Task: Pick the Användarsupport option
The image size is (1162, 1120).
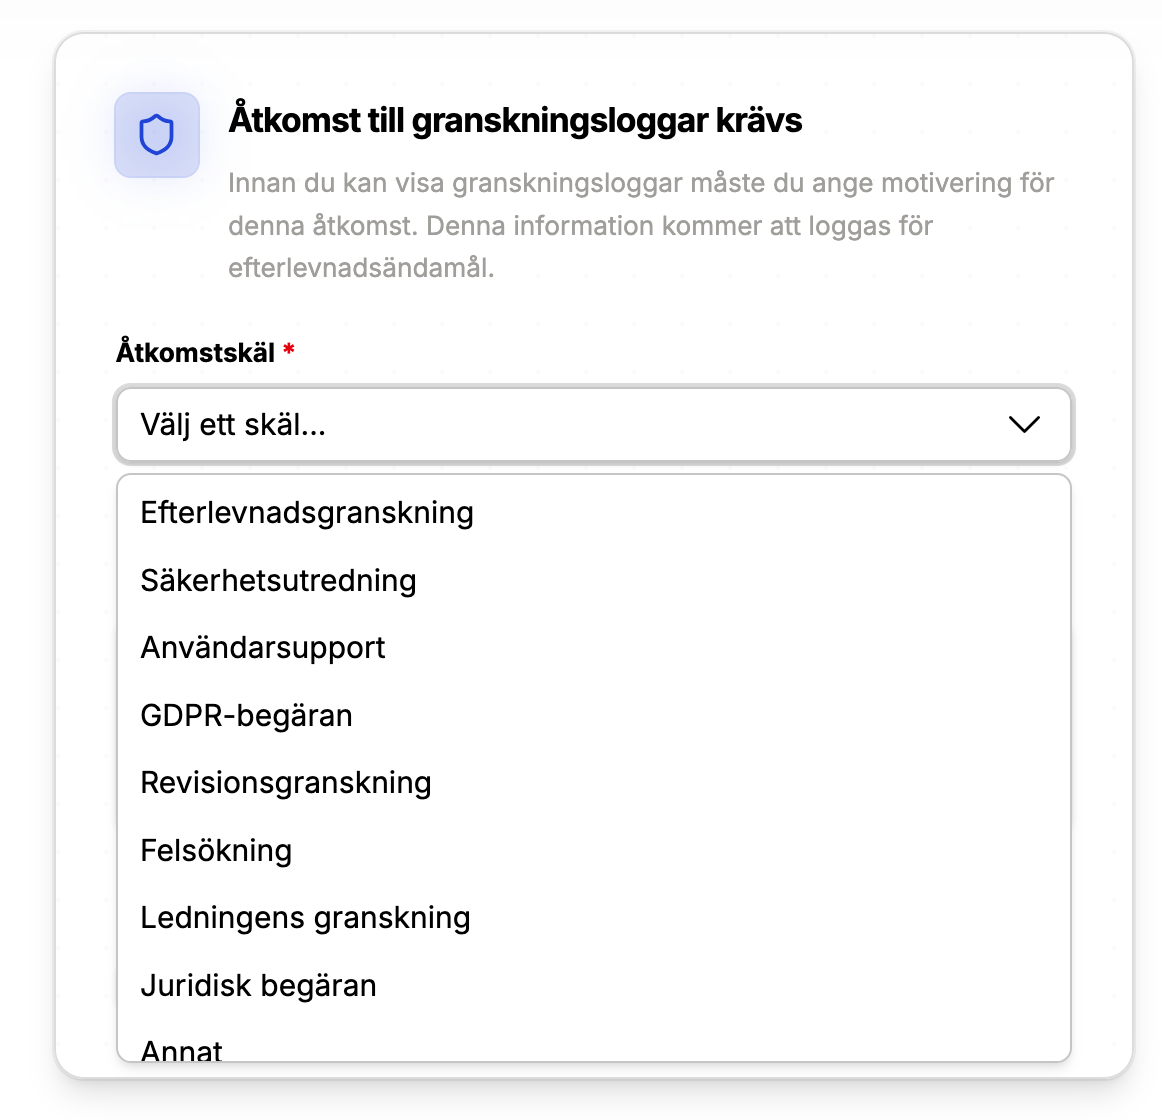Action: point(263,648)
